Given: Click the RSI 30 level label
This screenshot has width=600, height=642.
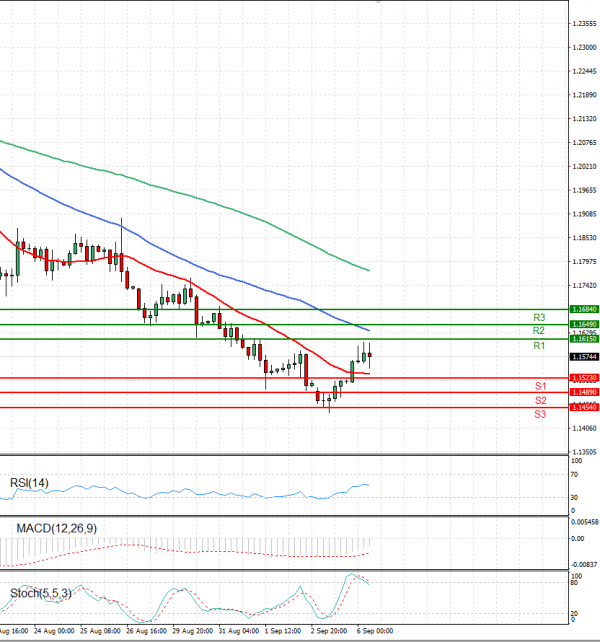Looking at the screenshot, I should tap(574, 497).
